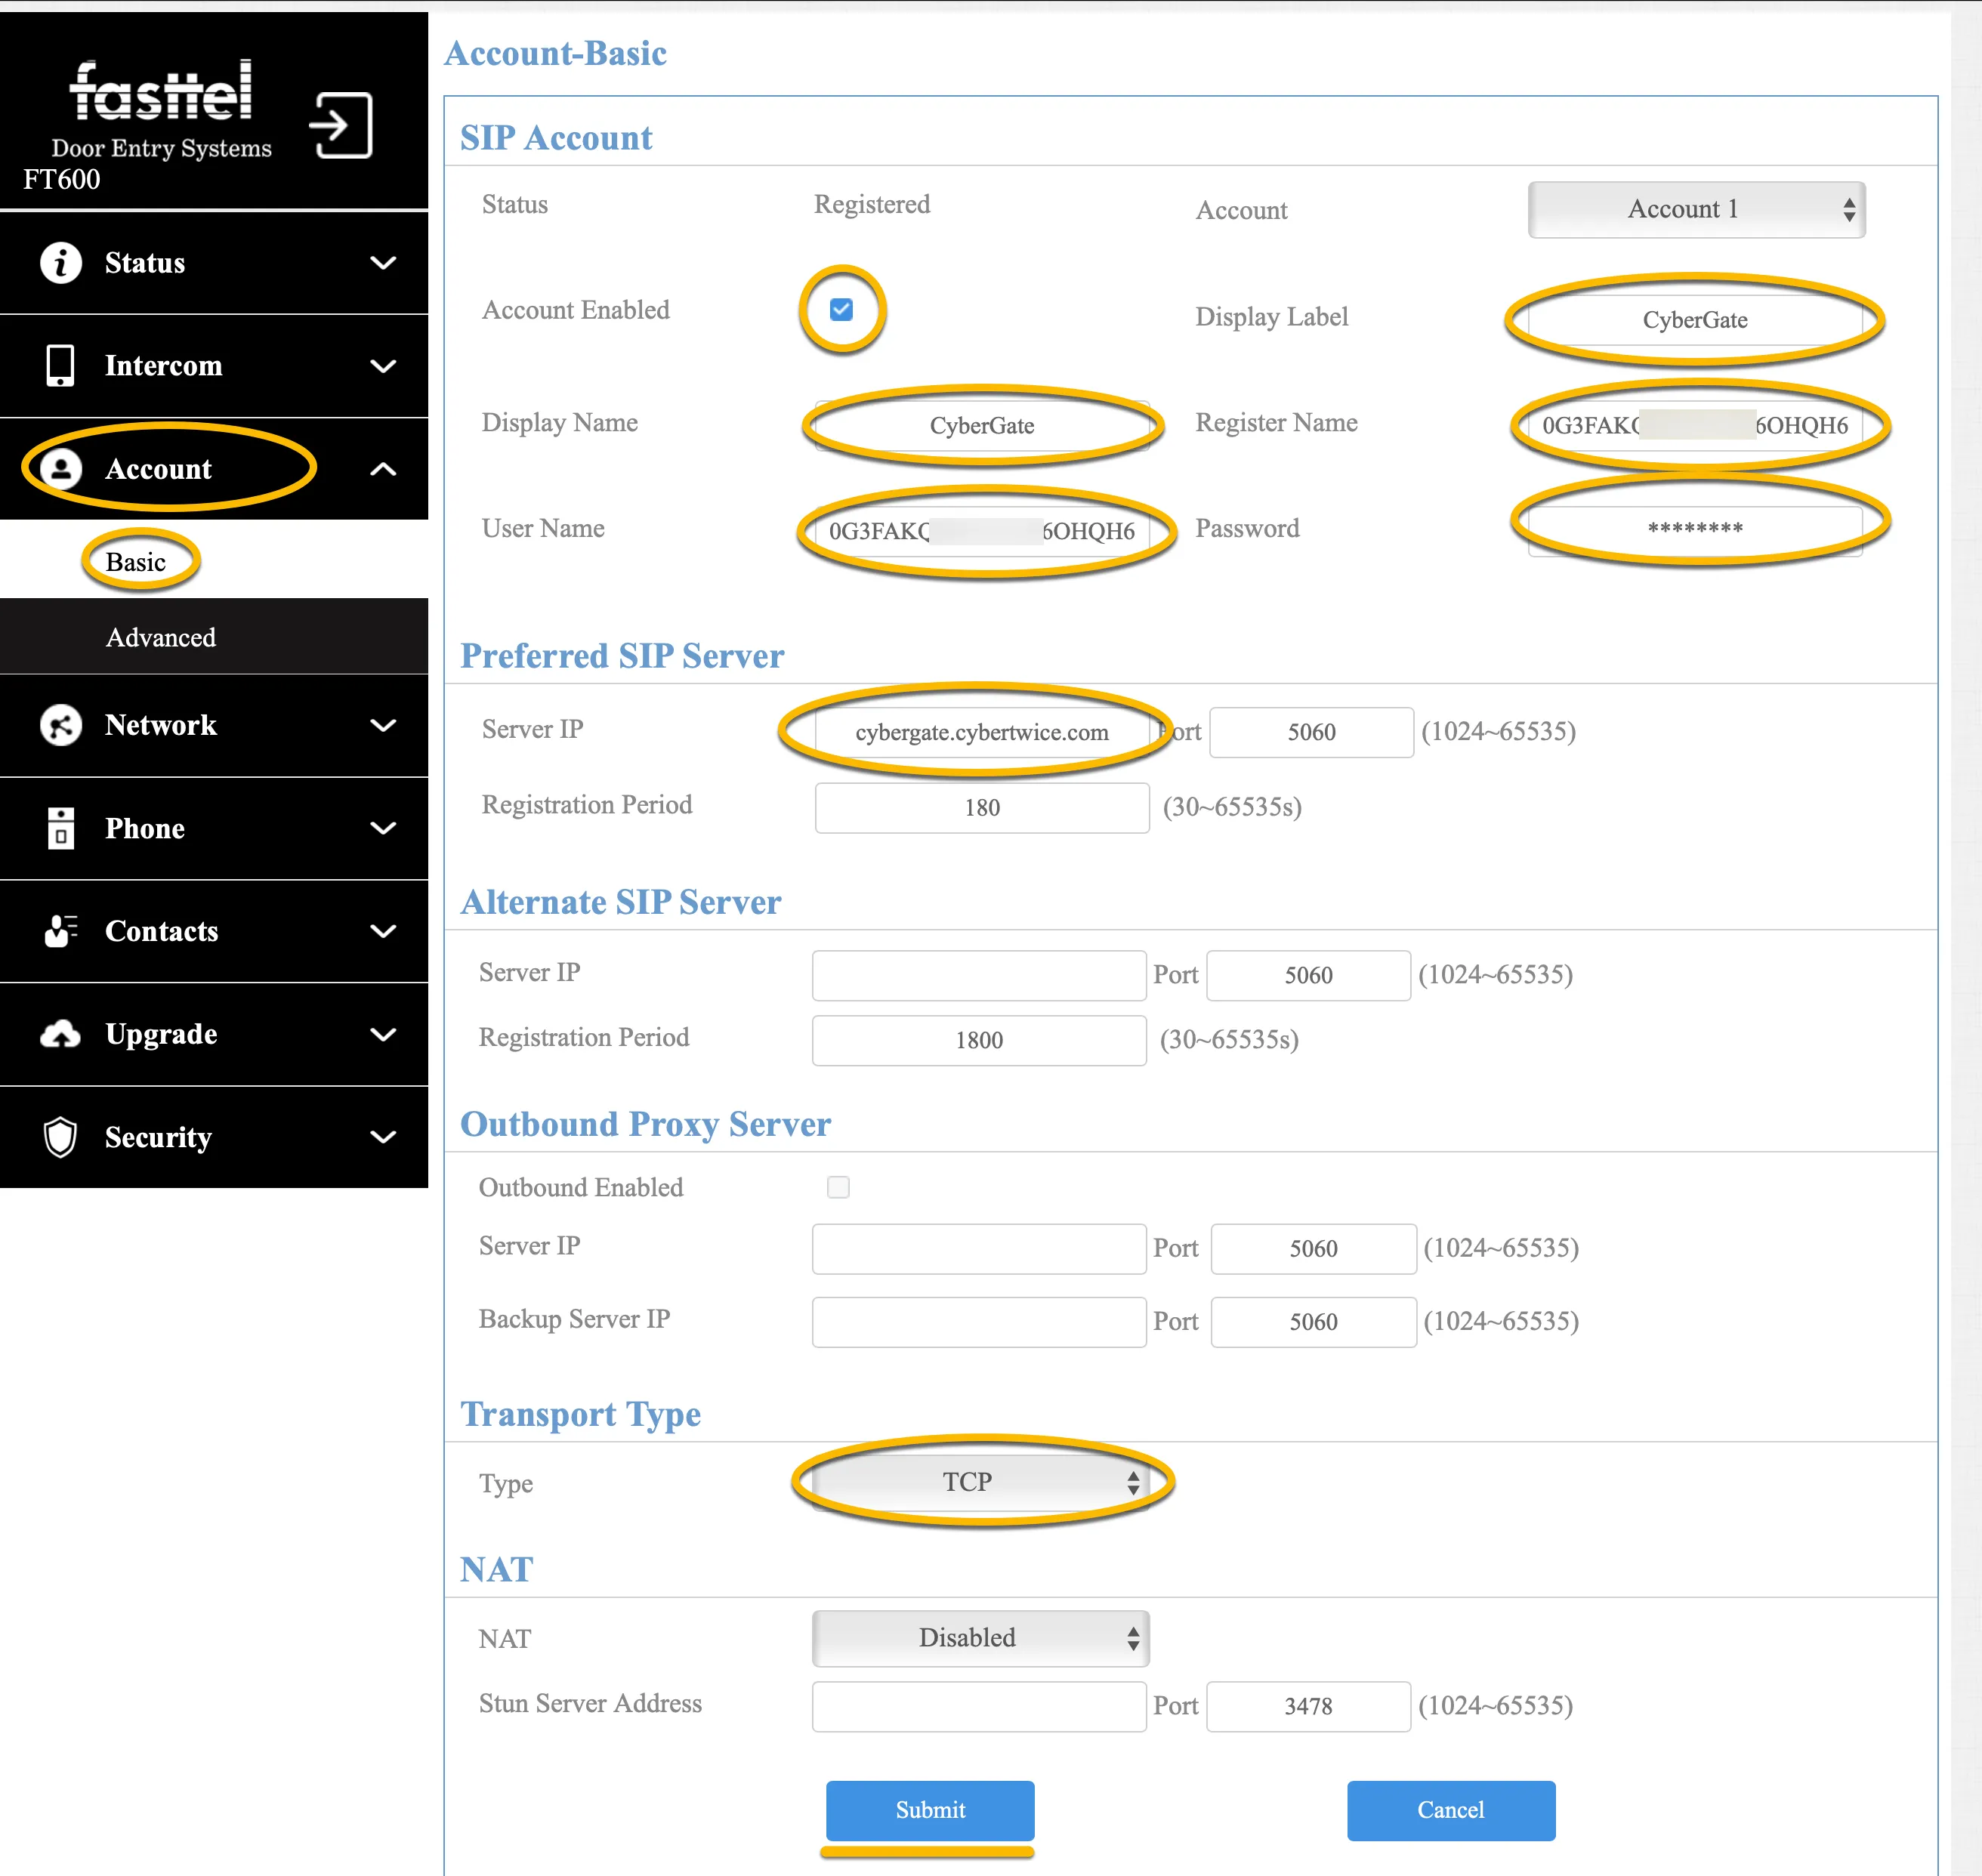Screen dimensions: 1982x1876
Task: Click the Display Name input field
Action: 982,426
